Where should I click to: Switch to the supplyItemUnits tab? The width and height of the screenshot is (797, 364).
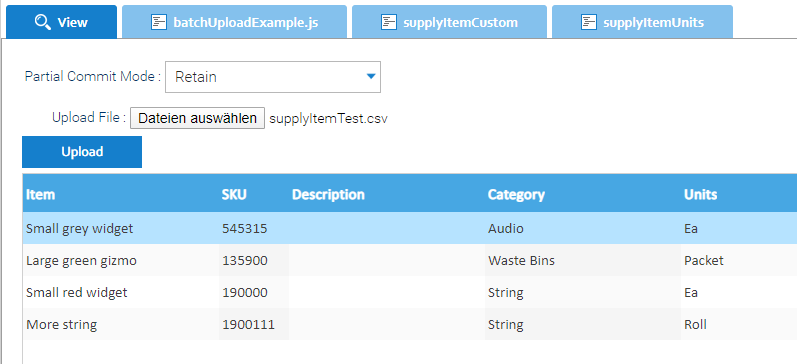point(642,22)
